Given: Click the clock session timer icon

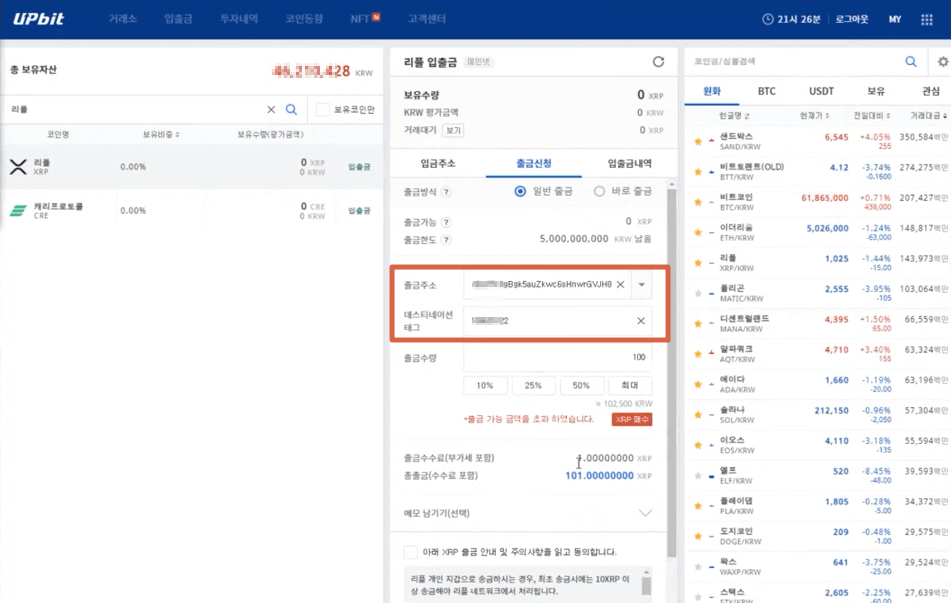Looking at the screenshot, I should [x=767, y=19].
